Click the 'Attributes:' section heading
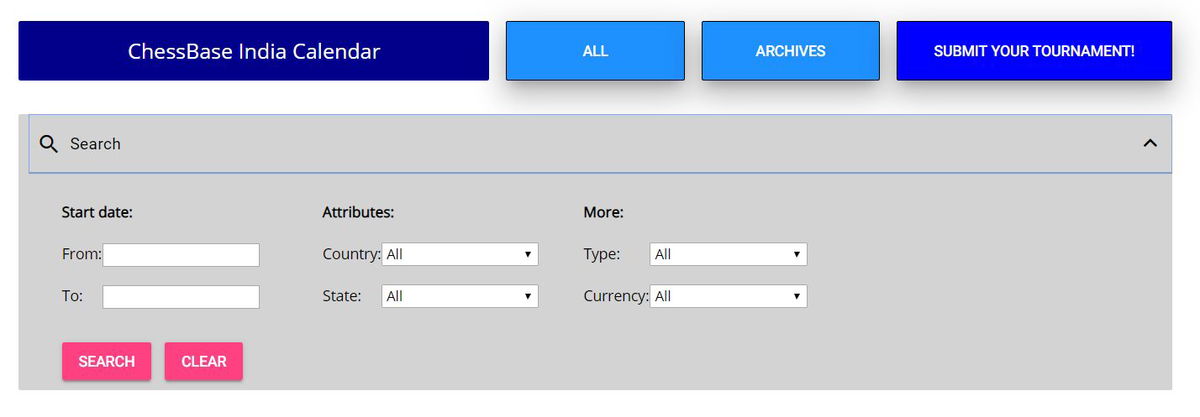The height and width of the screenshot is (417, 1200). point(358,212)
